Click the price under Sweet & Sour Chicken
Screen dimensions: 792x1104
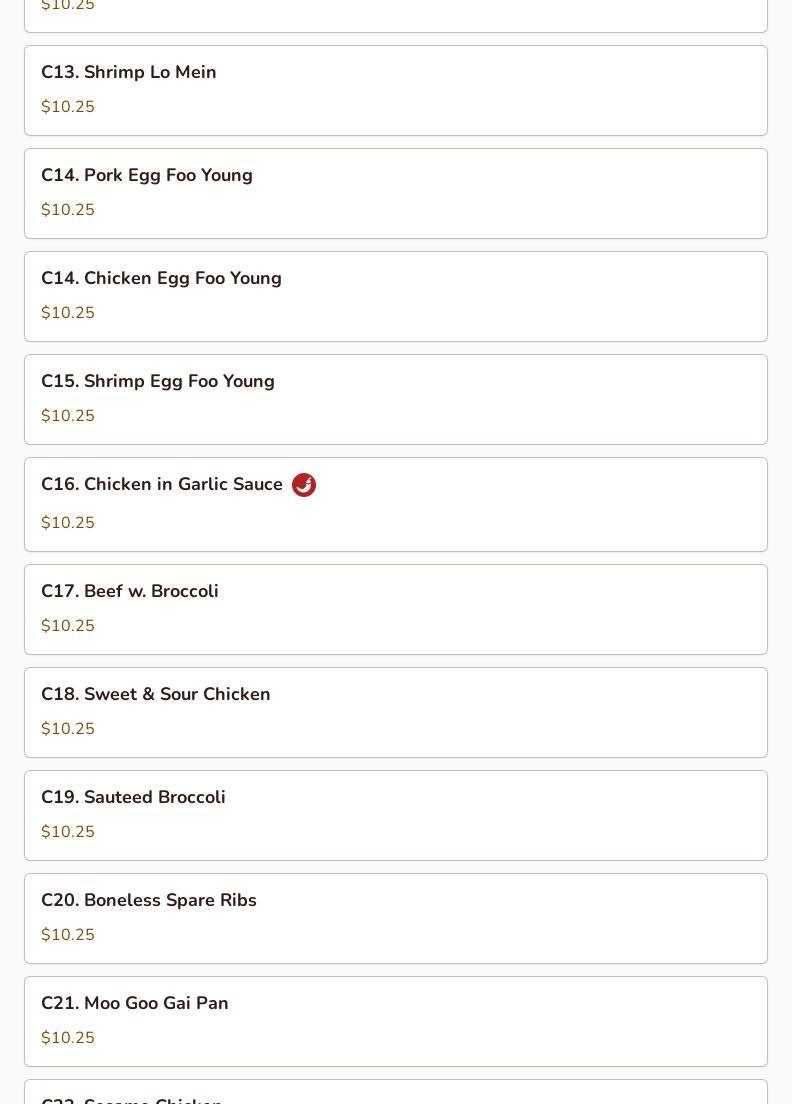coord(68,728)
